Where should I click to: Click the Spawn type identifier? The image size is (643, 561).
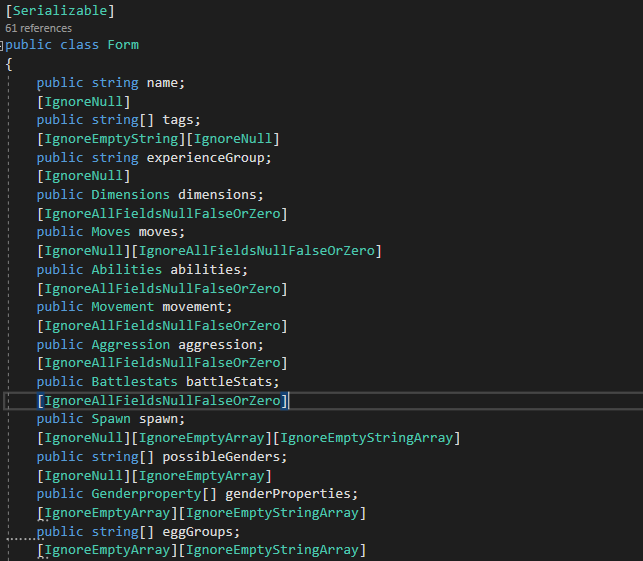[x=111, y=419]
